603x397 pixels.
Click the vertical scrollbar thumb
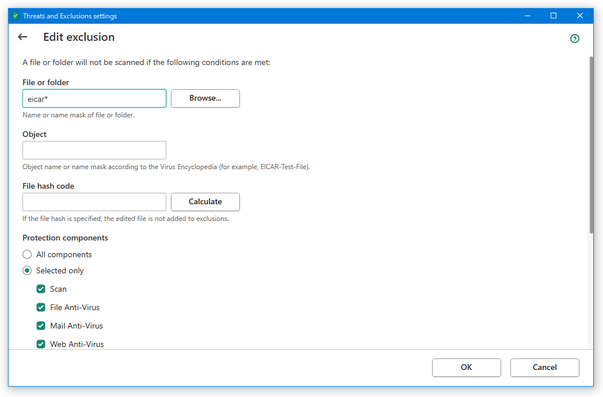point(591,145)
